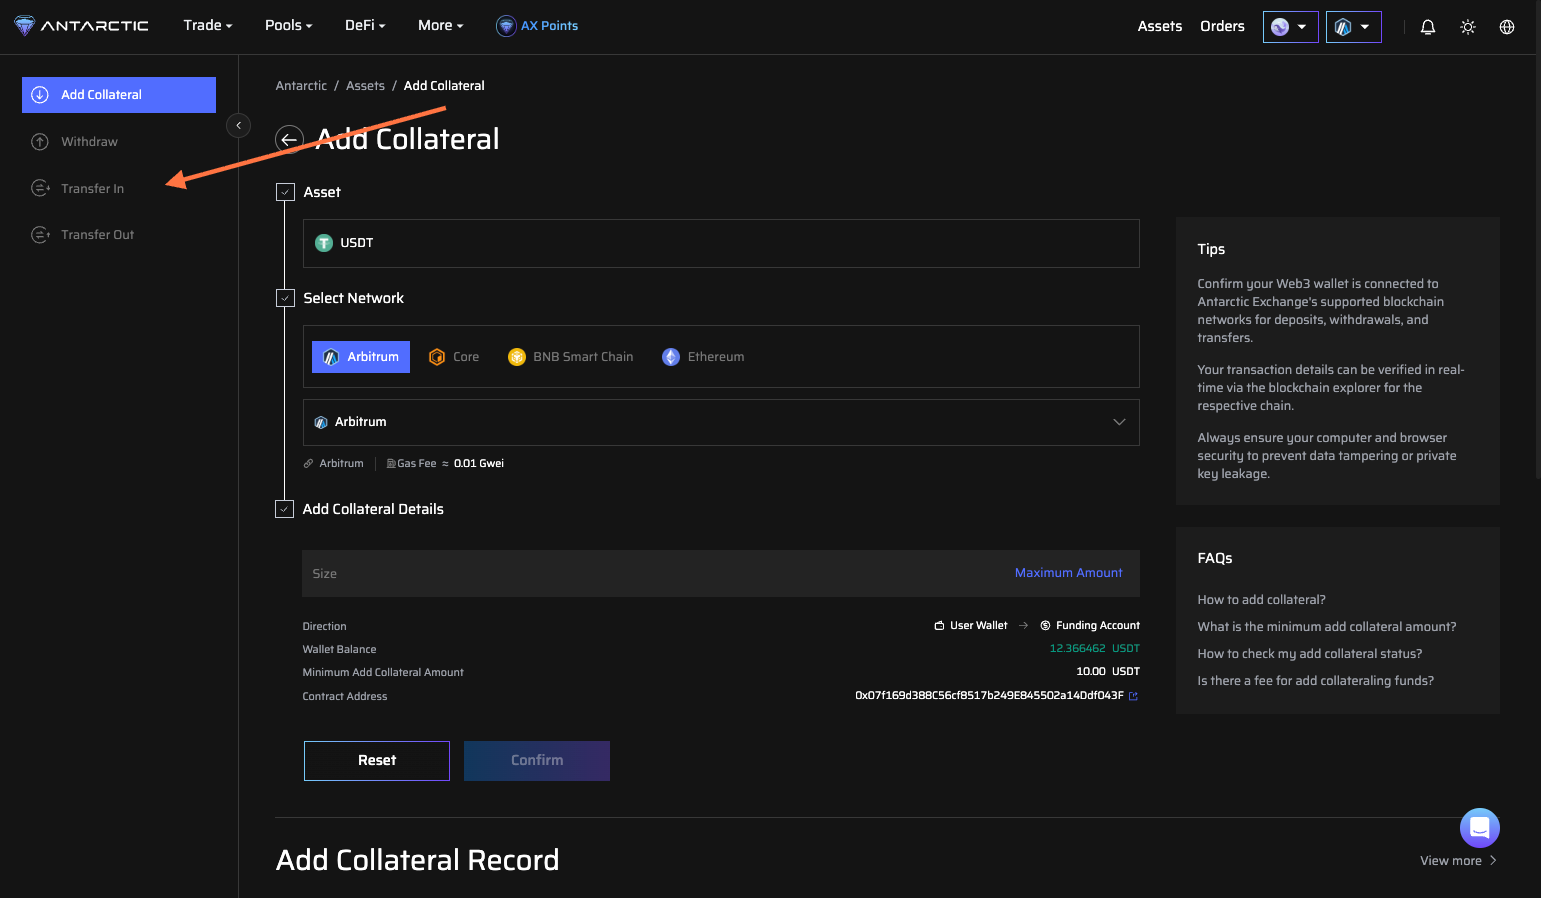The width and height of the screenshot is (1541, 898).
Task: Click the Arbitrum link icon below dropdown
Action: click(309, 464)
